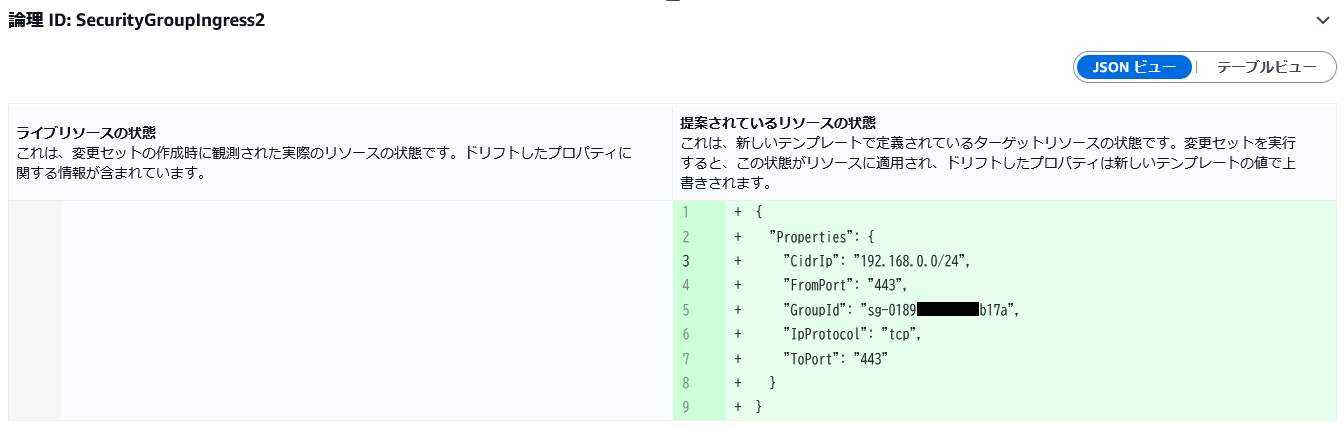Select line number 5 in the diff
This screenshot has width=1344, height=428.
coord(686,310)
